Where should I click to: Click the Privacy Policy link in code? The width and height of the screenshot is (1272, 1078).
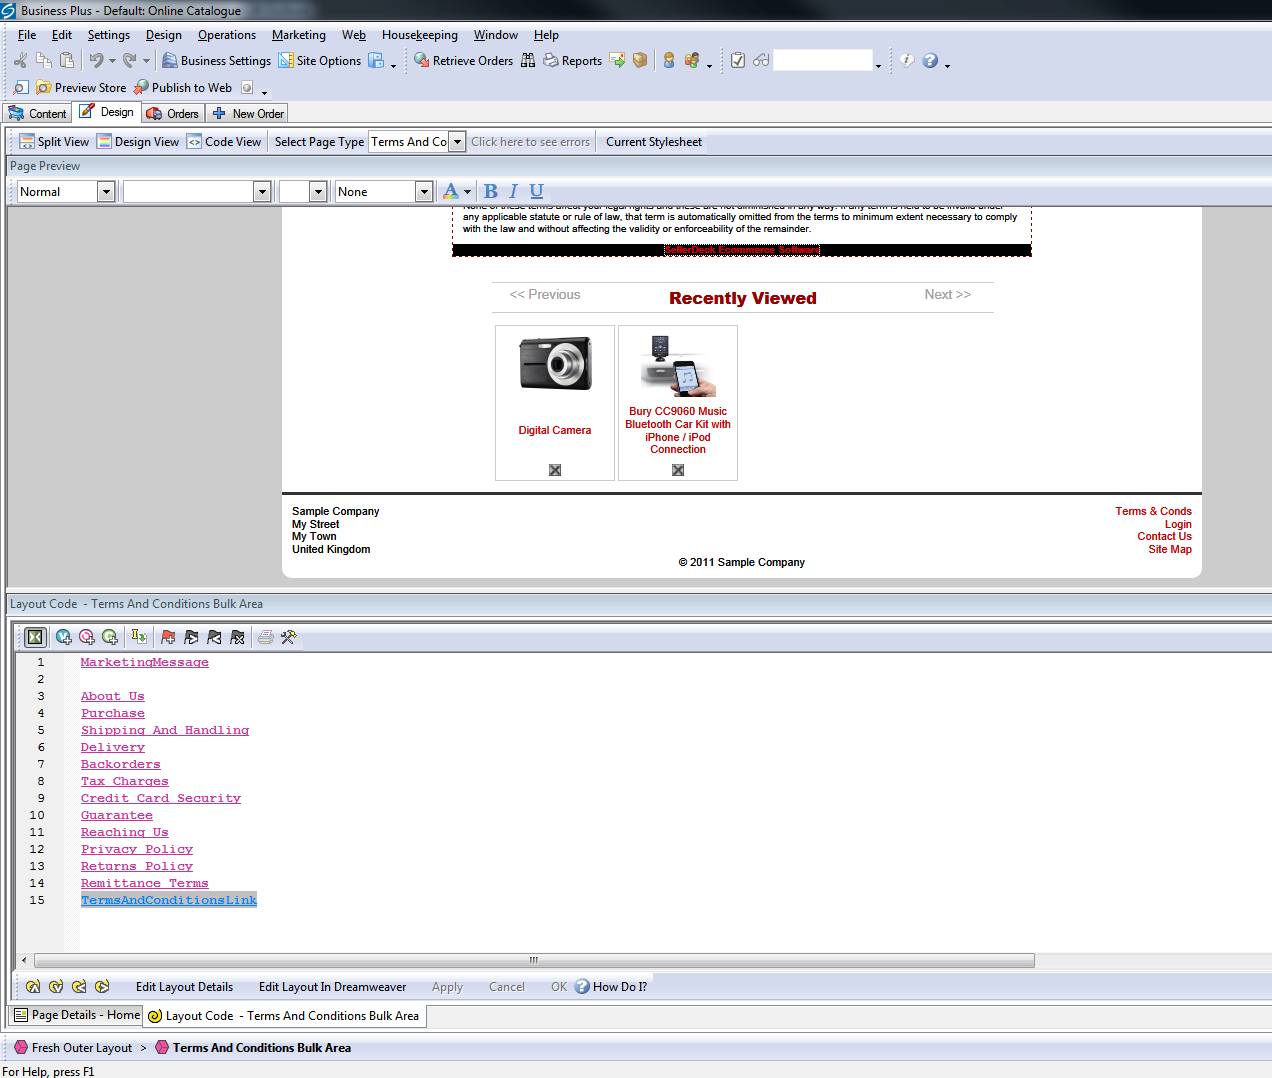pyautogui.click(x=137, y=849)
